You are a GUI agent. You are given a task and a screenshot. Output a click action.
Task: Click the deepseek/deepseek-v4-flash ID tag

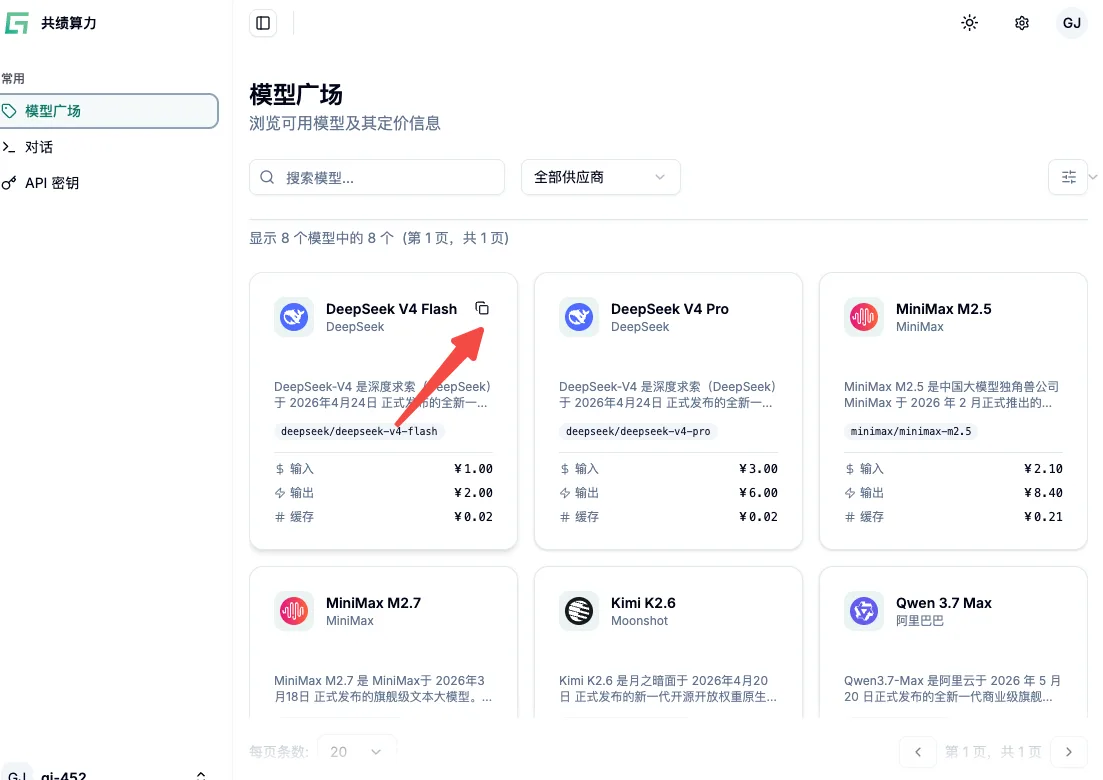[x=359, y=431]
